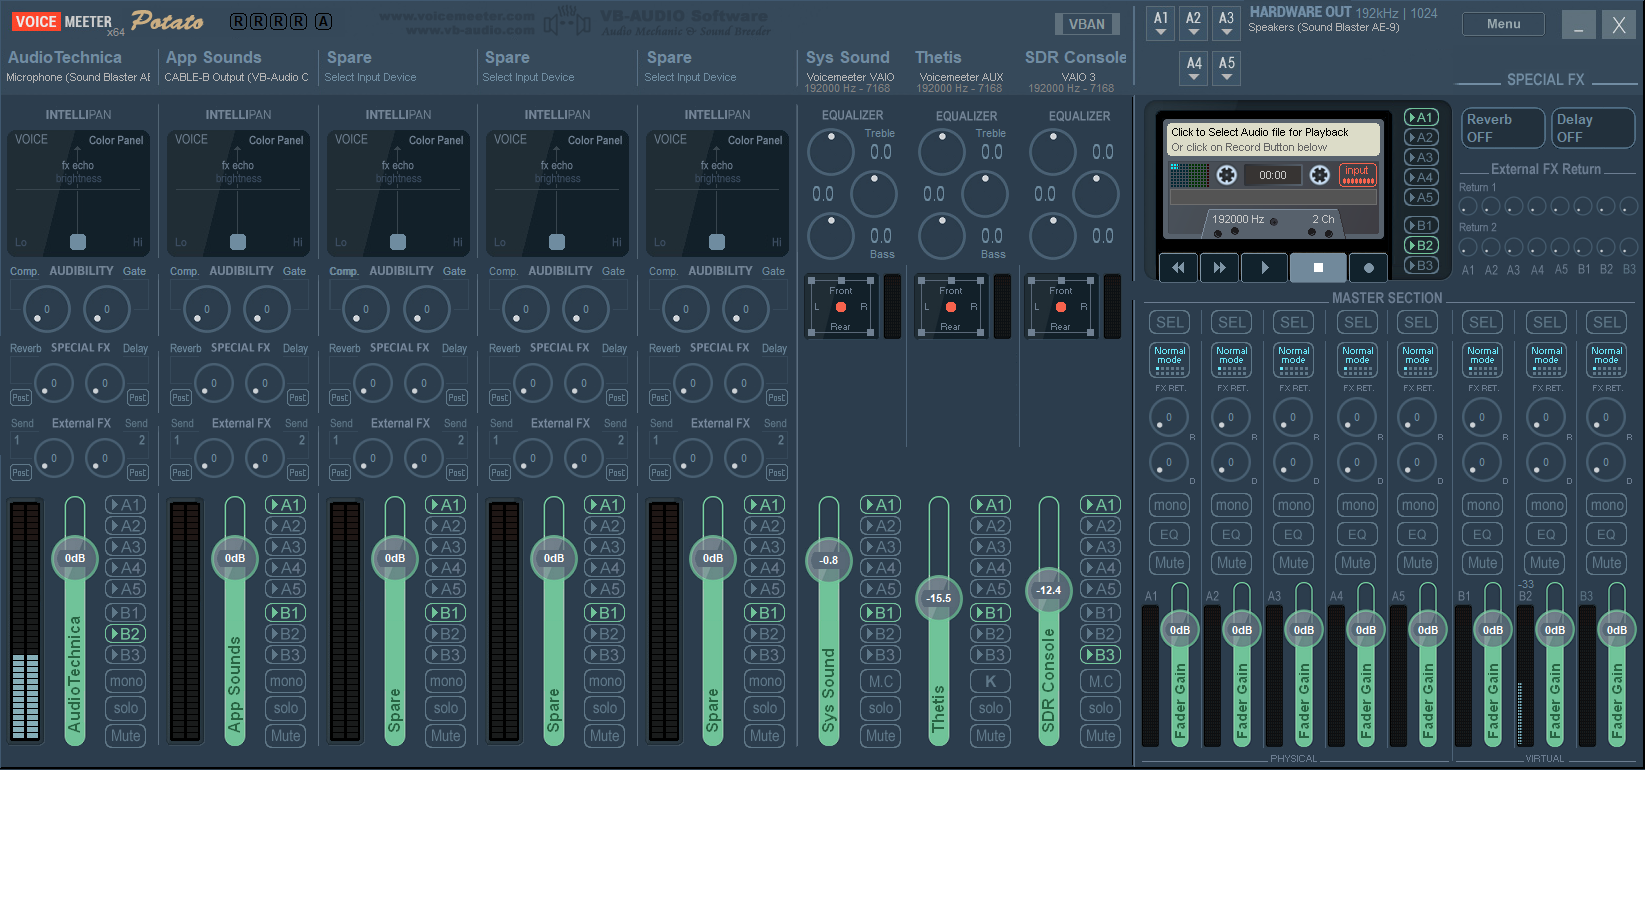The image size is (1645, 900).
Task: Toggle the M.C button on Sys Sound strip
Action: pyautogui.click(x=881, y=681)
